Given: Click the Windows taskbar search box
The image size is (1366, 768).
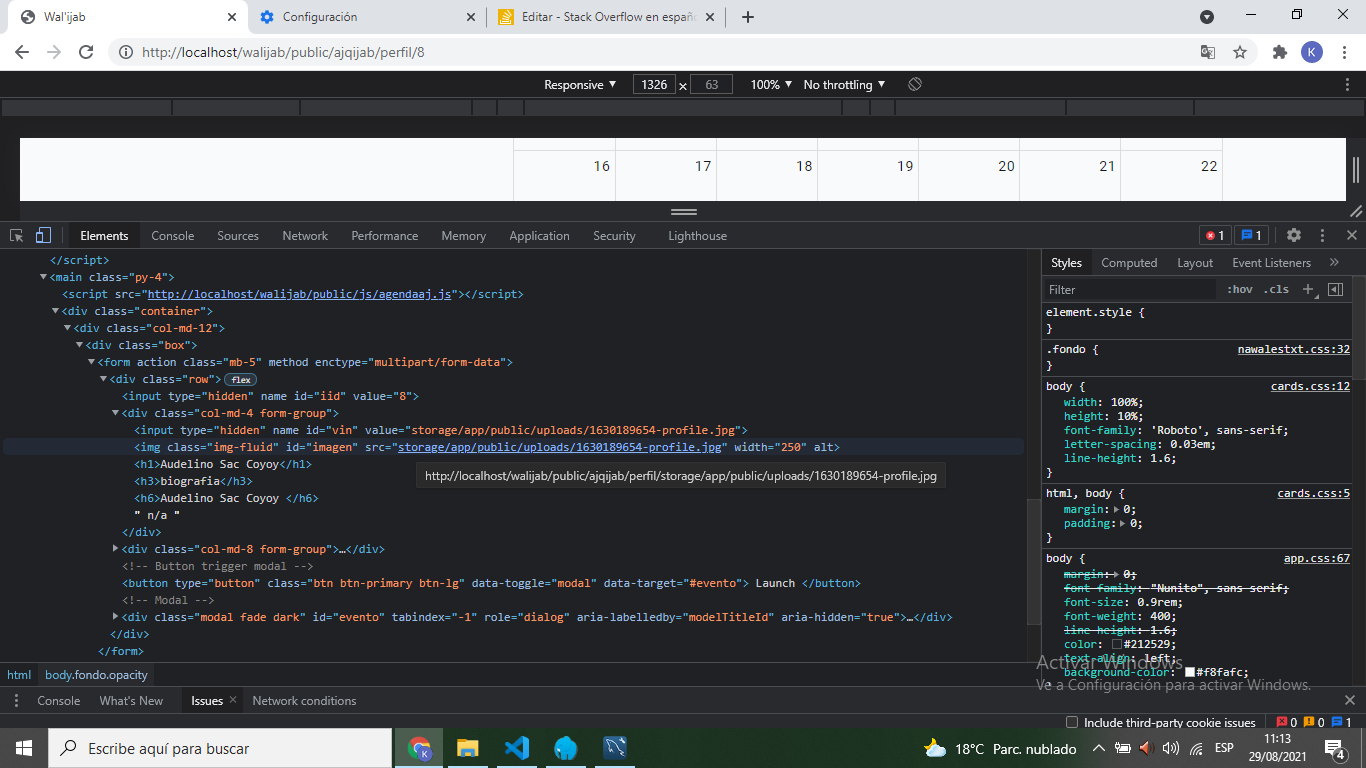Looking at the screenshot, I should click(x=220, y=748).
